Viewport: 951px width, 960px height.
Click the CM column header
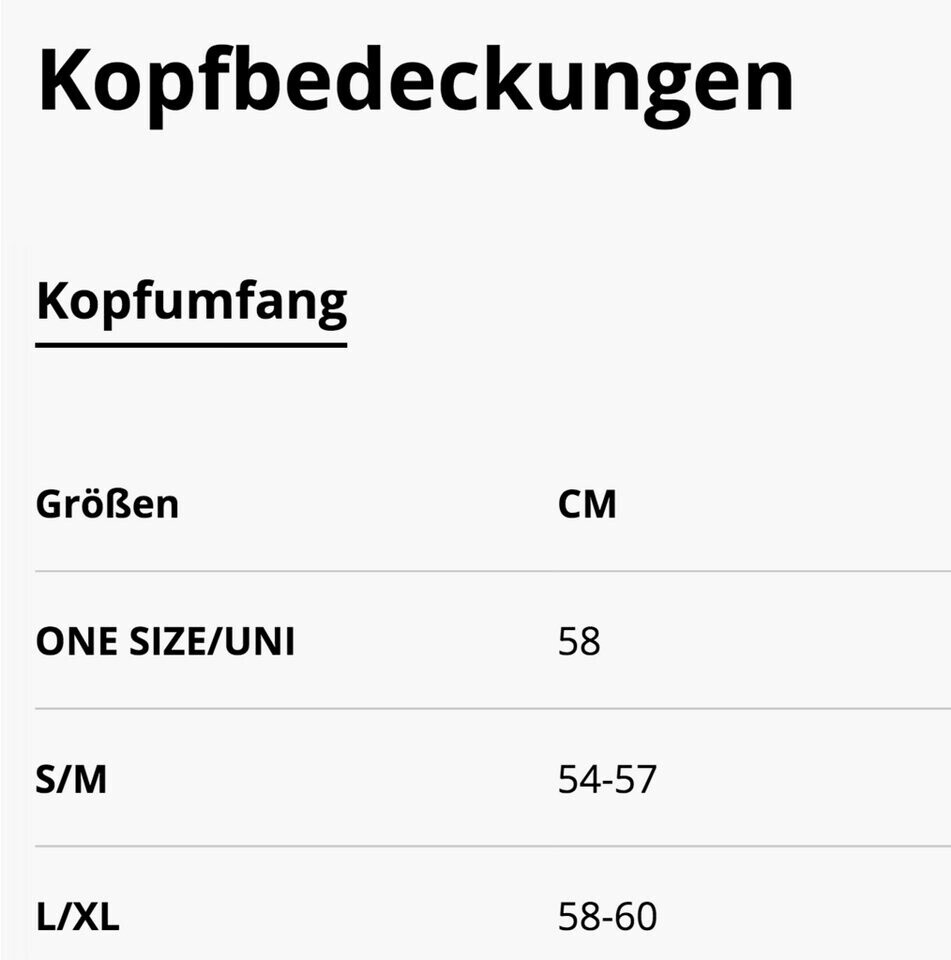pos(587,504)
